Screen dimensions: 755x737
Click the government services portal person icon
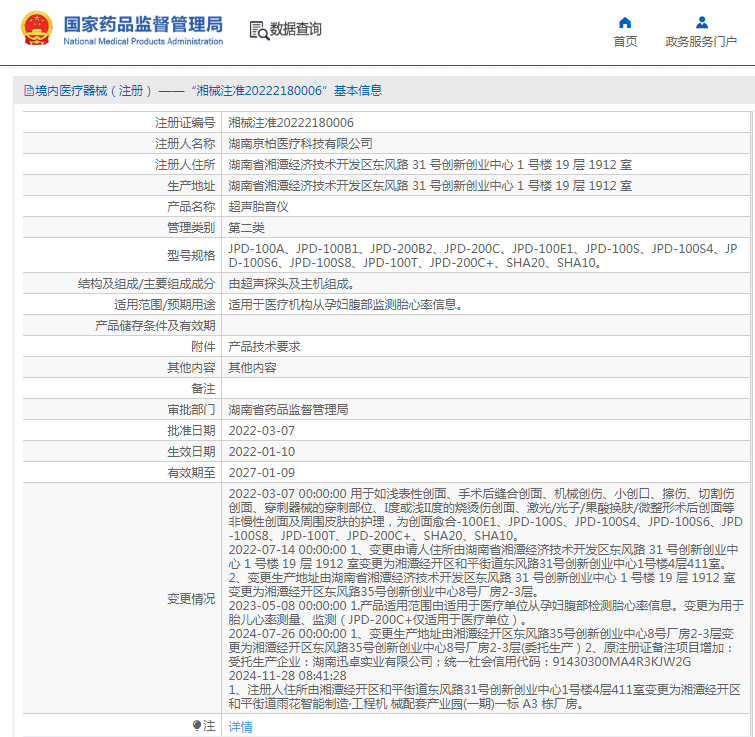pos(702,22)
